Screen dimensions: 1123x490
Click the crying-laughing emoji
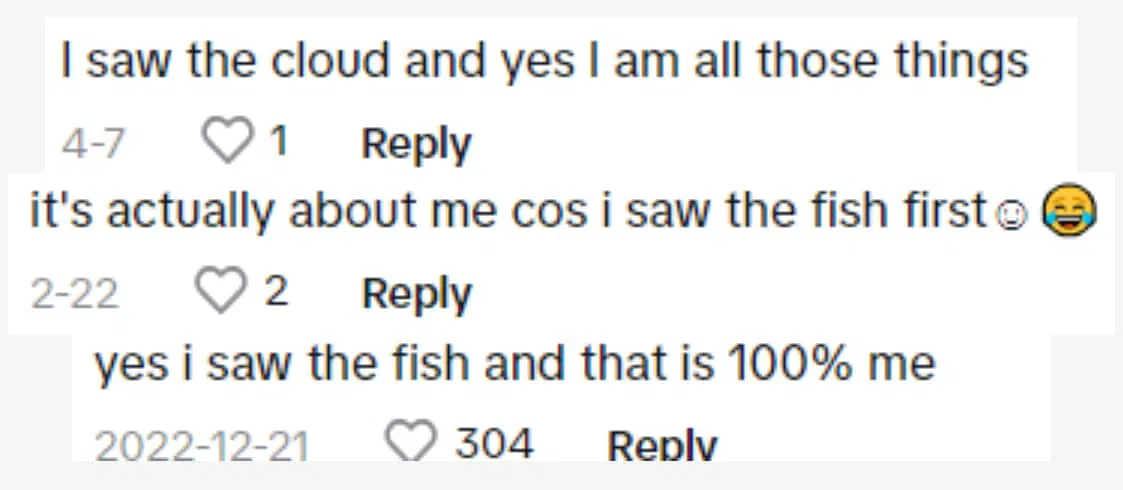1069,212
